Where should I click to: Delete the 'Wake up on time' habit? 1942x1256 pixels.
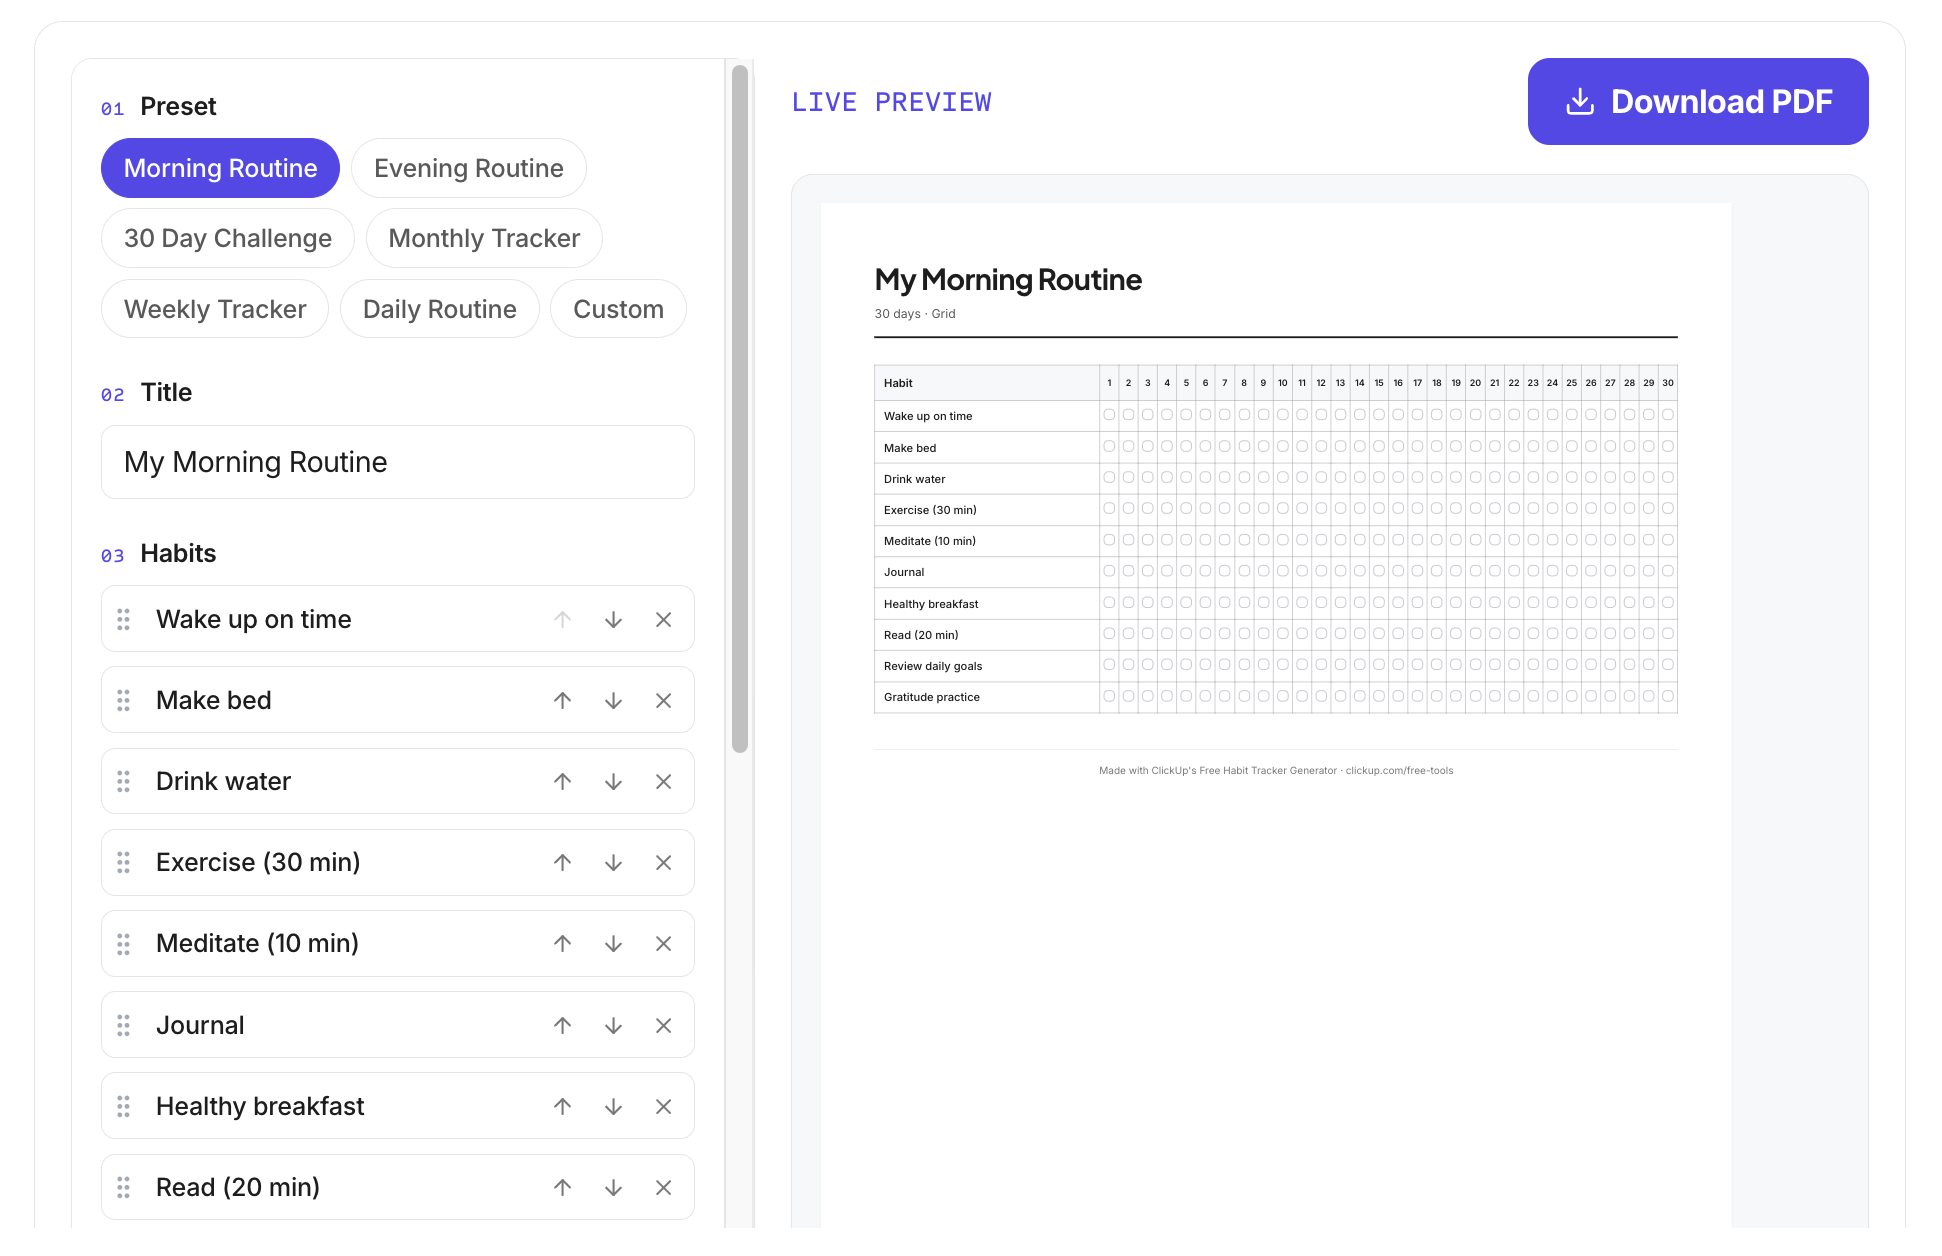(x=664, y=620)
